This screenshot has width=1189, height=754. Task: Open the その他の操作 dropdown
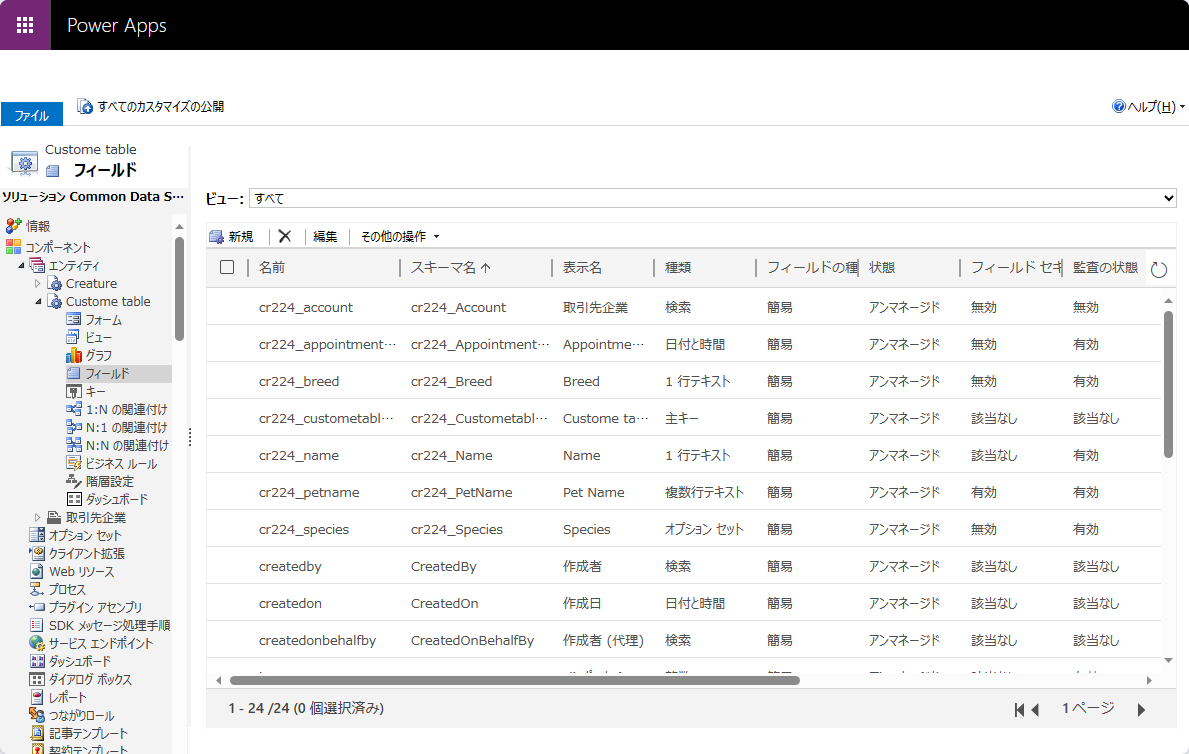[x=393, y=235]
